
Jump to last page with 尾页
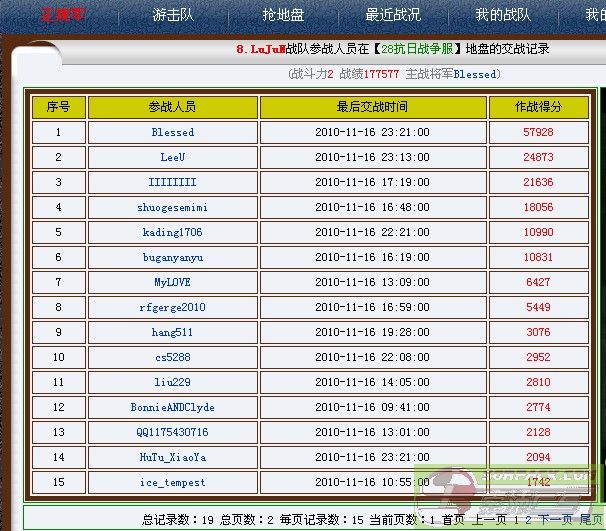[591, 519]
